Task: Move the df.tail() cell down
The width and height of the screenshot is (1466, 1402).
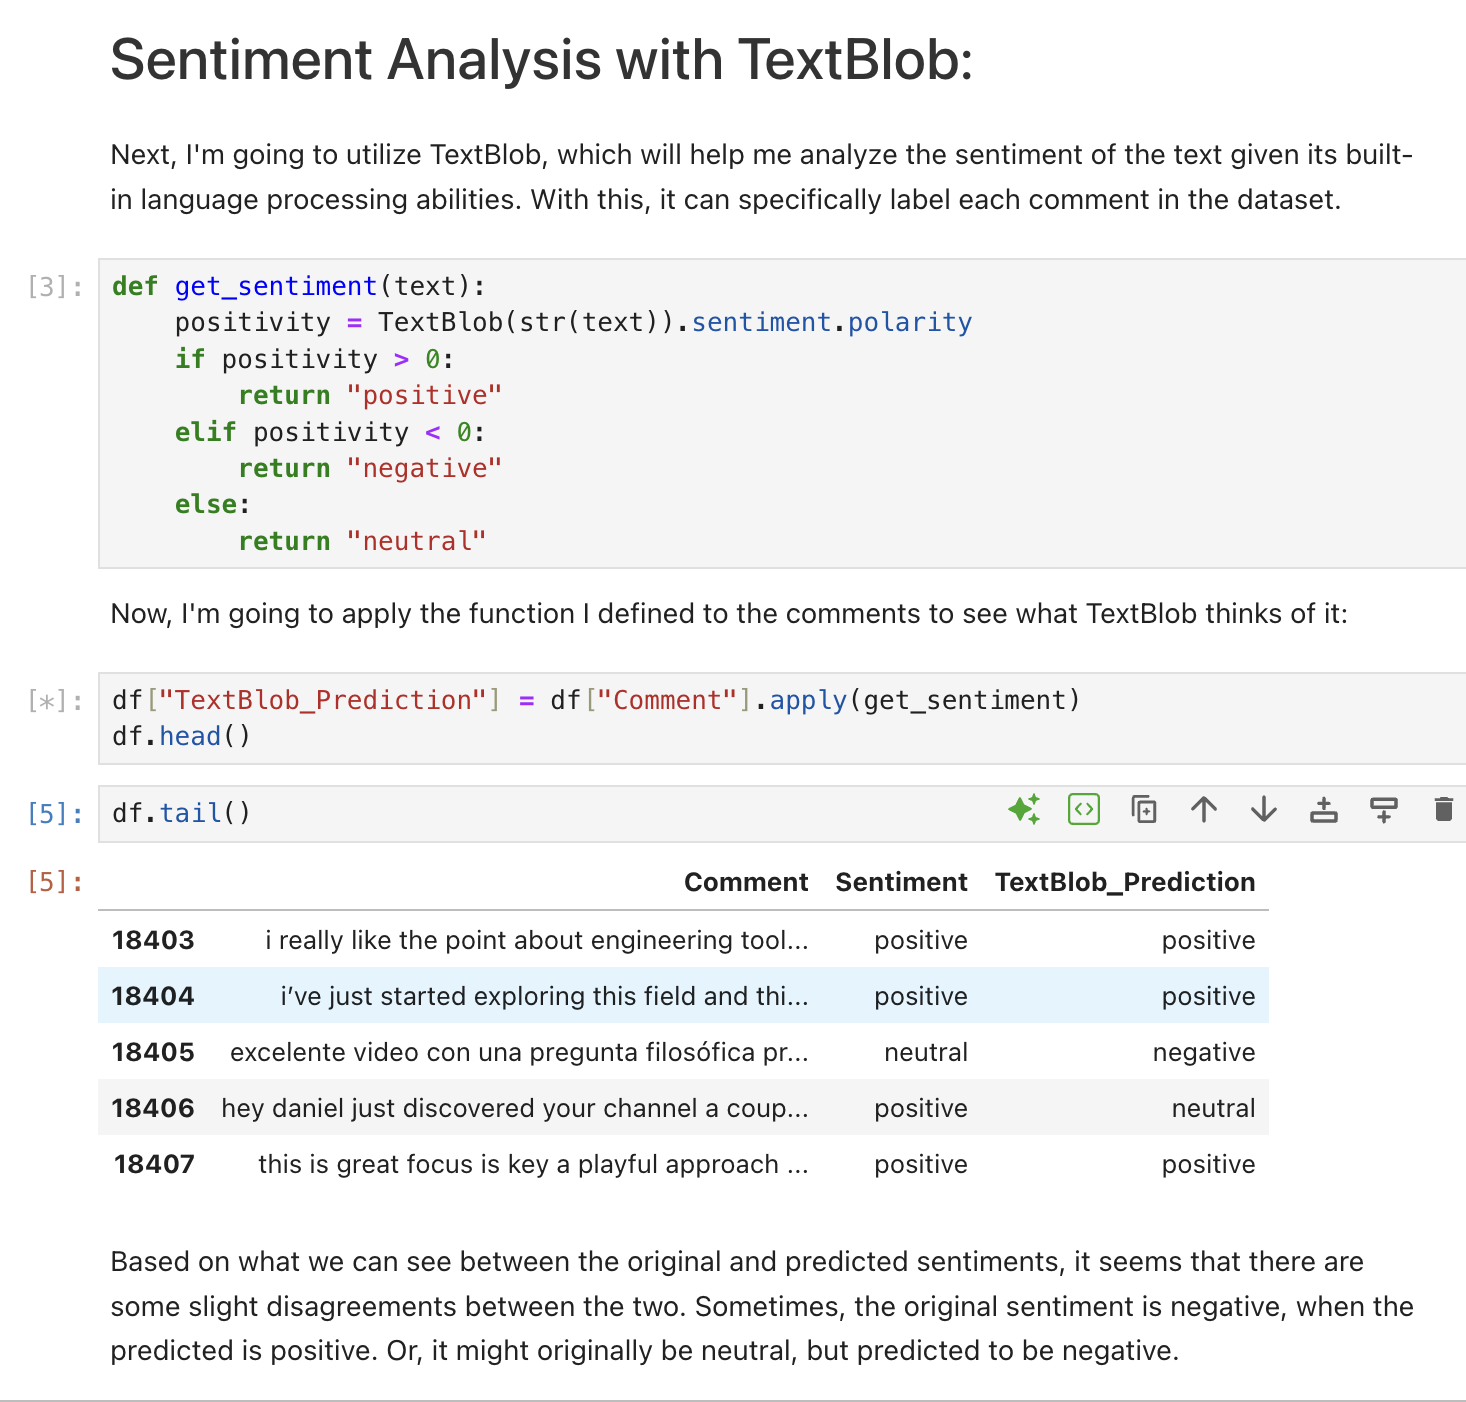Action: (x=1264, y=809)
